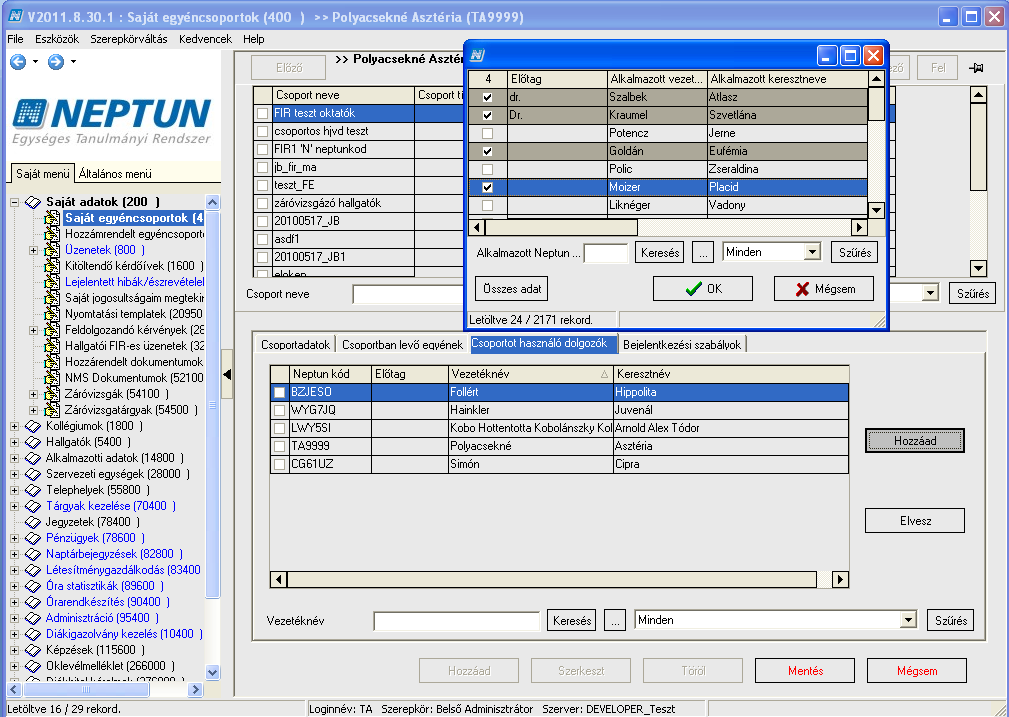Click the forward navigation arrow icon

56,62
